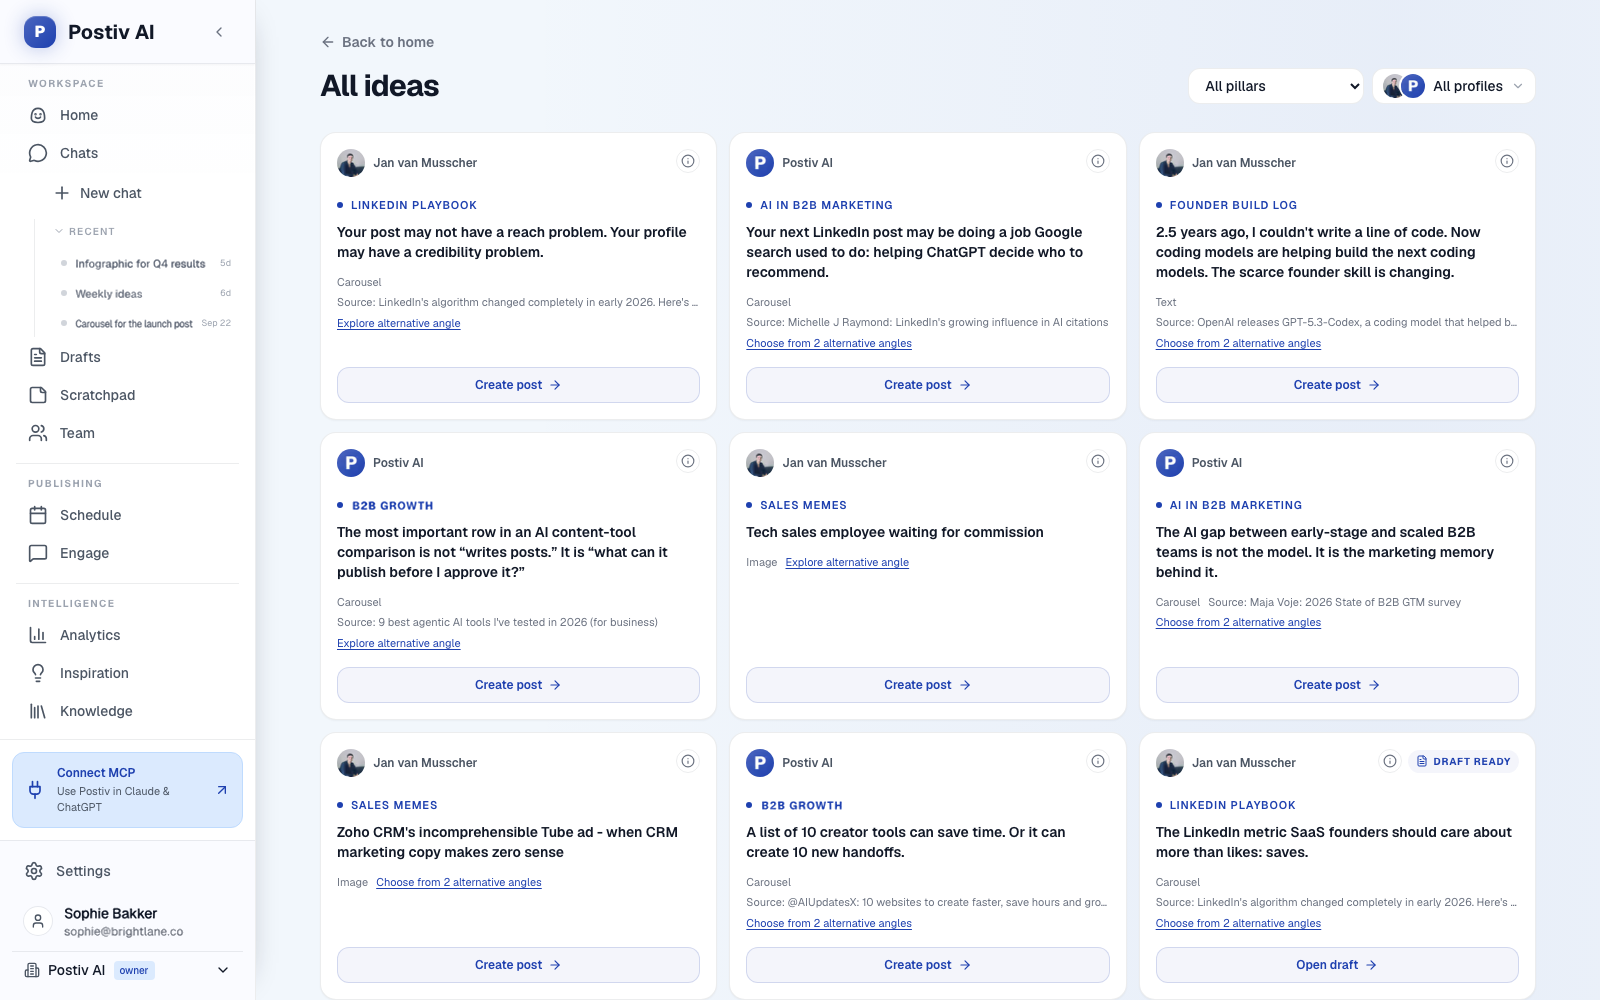The width and height of the screenshot is (1600, 1000).
Task: Open info icon on 'Zoho CRM' idea card
Action: click(x=688, y=761)
